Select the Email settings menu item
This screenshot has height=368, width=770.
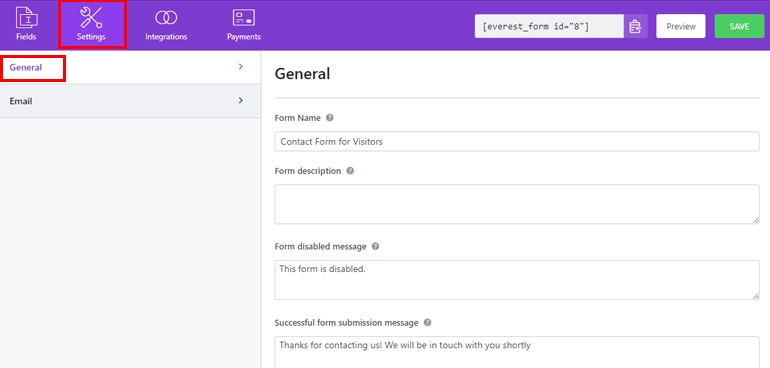pyautogui.click(x=130, y=101)
